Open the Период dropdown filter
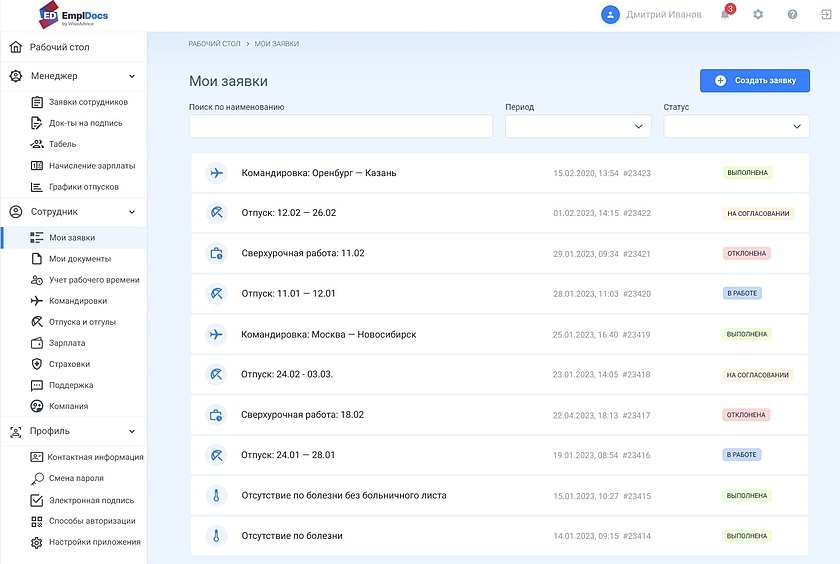 tap(578, 126)
